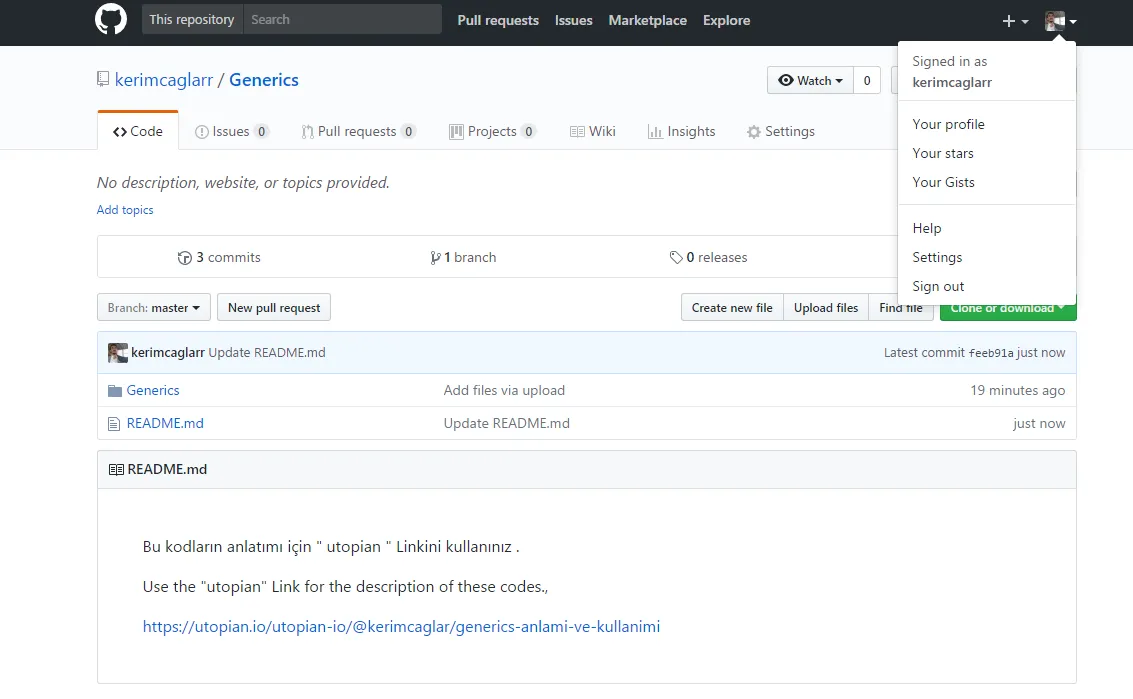Screen dimensions: 1133x699
Task: Switch to the Projects tab
Action: 492,132
